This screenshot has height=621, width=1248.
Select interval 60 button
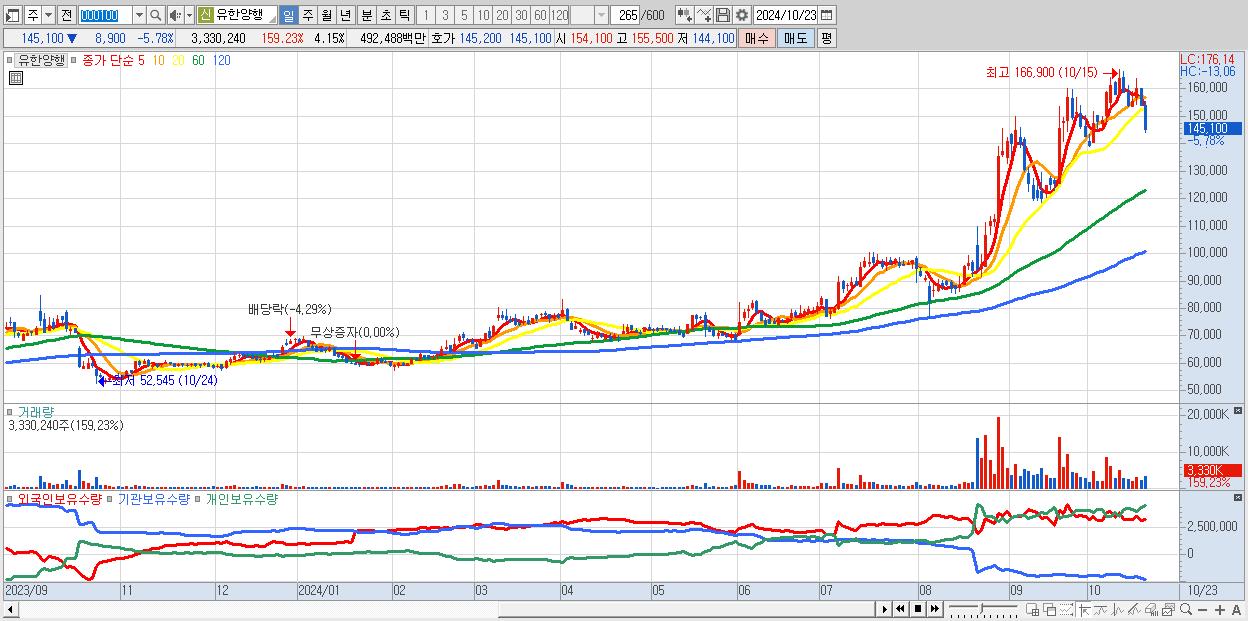click(540, 15)
